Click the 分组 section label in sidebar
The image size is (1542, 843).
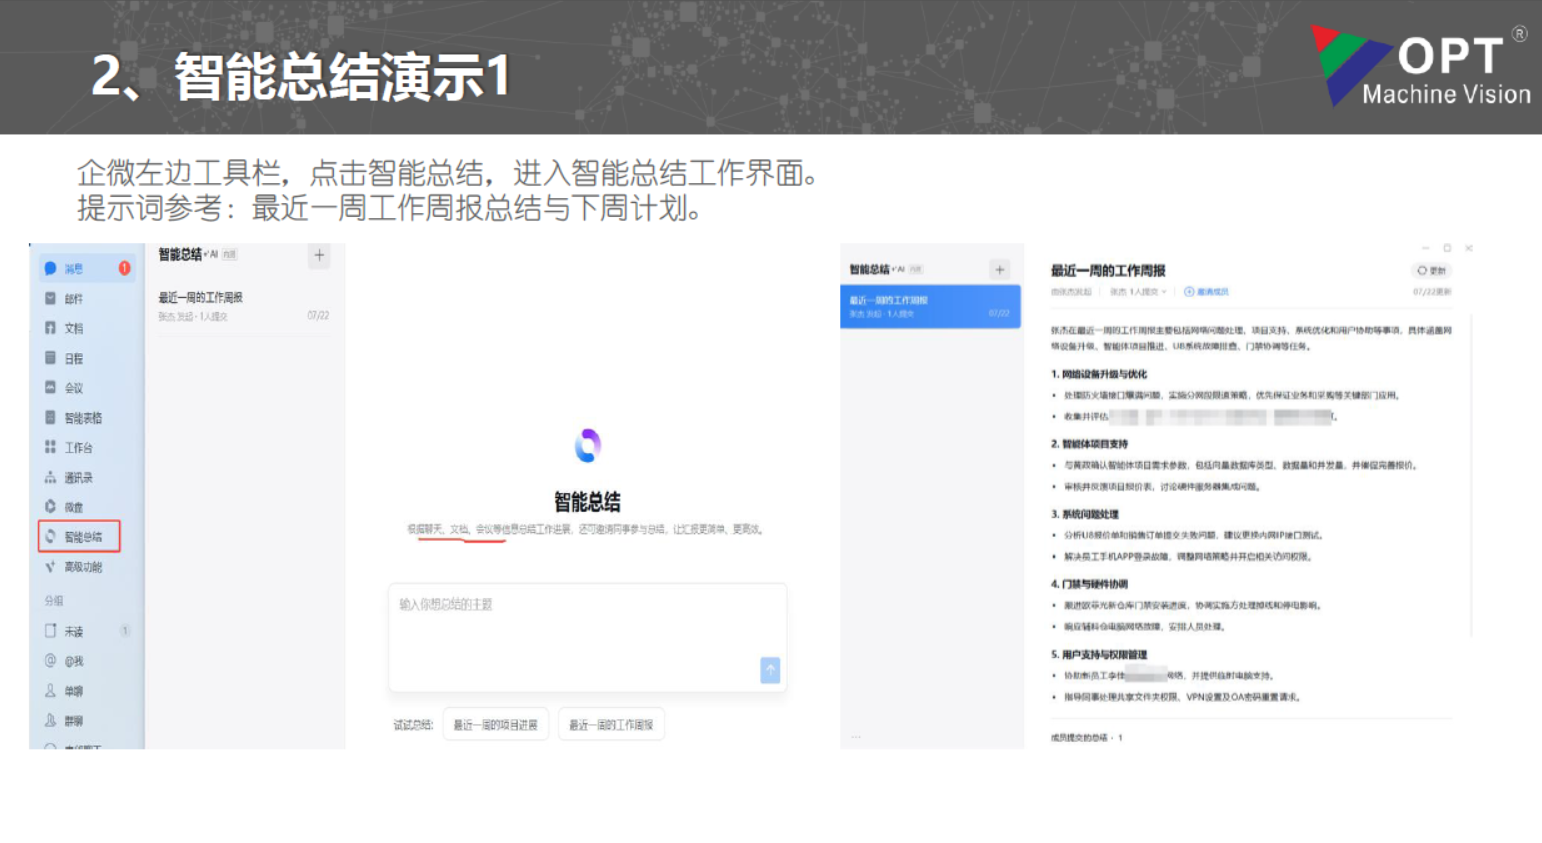54,601
